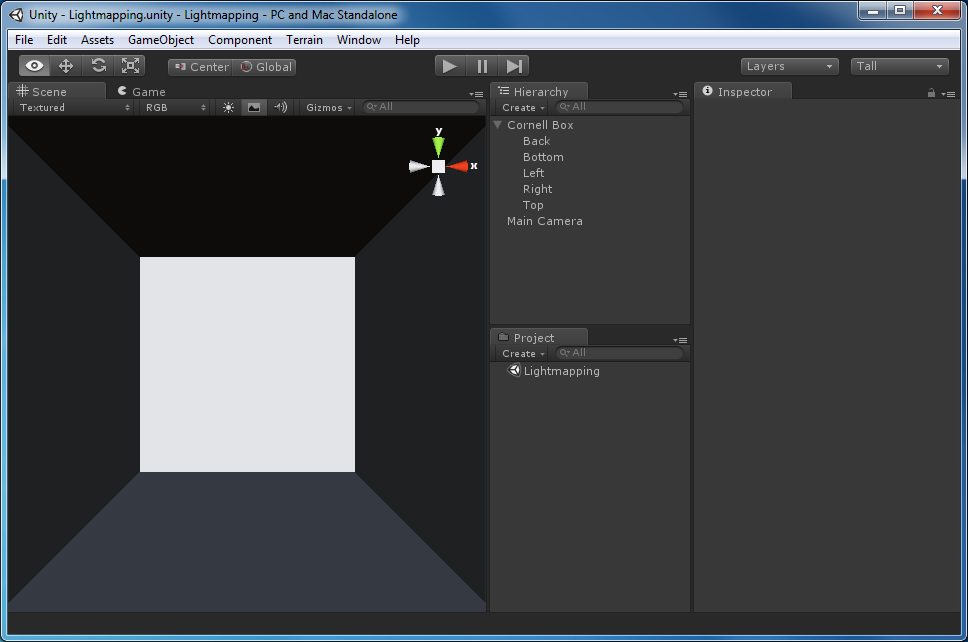The height and width of the screenshot is (642, 968).
Task: Select the Hand (view) tool
Action: [x=35, y=65]
